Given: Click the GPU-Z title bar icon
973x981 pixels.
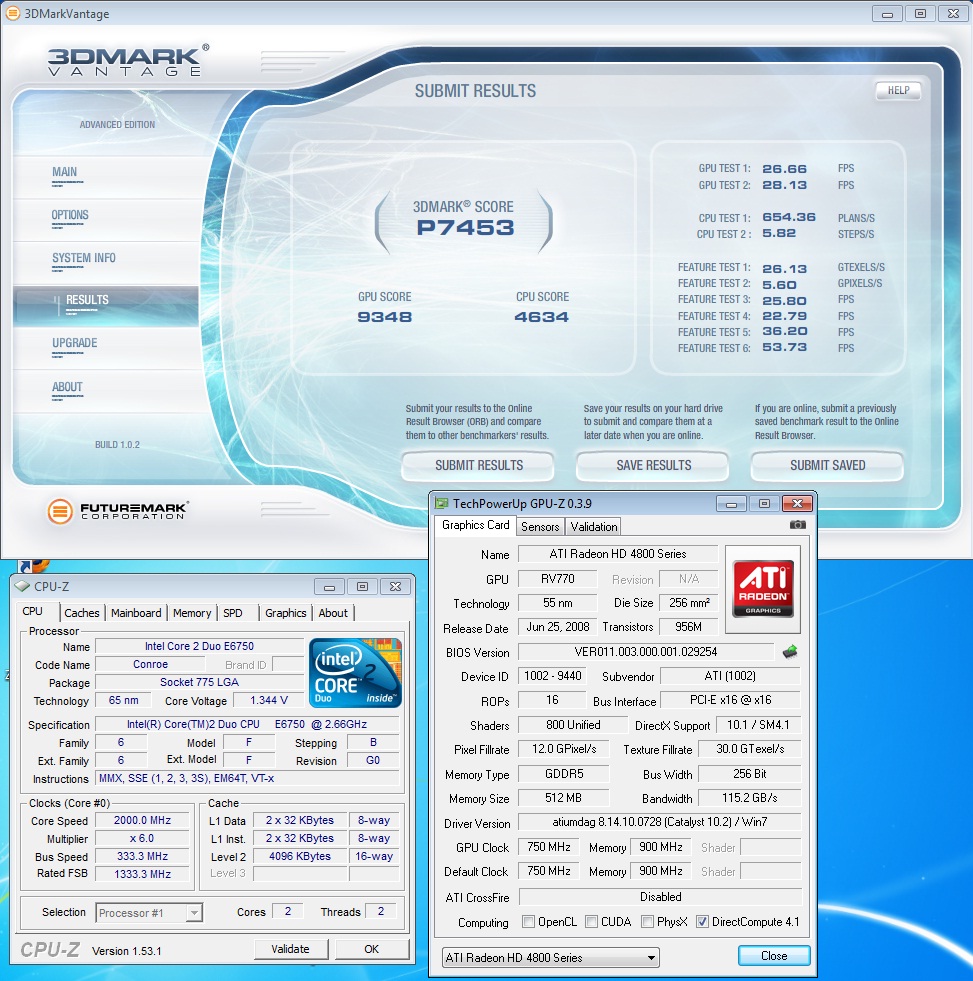Looking at the screenshot, I should click(442, 503).
